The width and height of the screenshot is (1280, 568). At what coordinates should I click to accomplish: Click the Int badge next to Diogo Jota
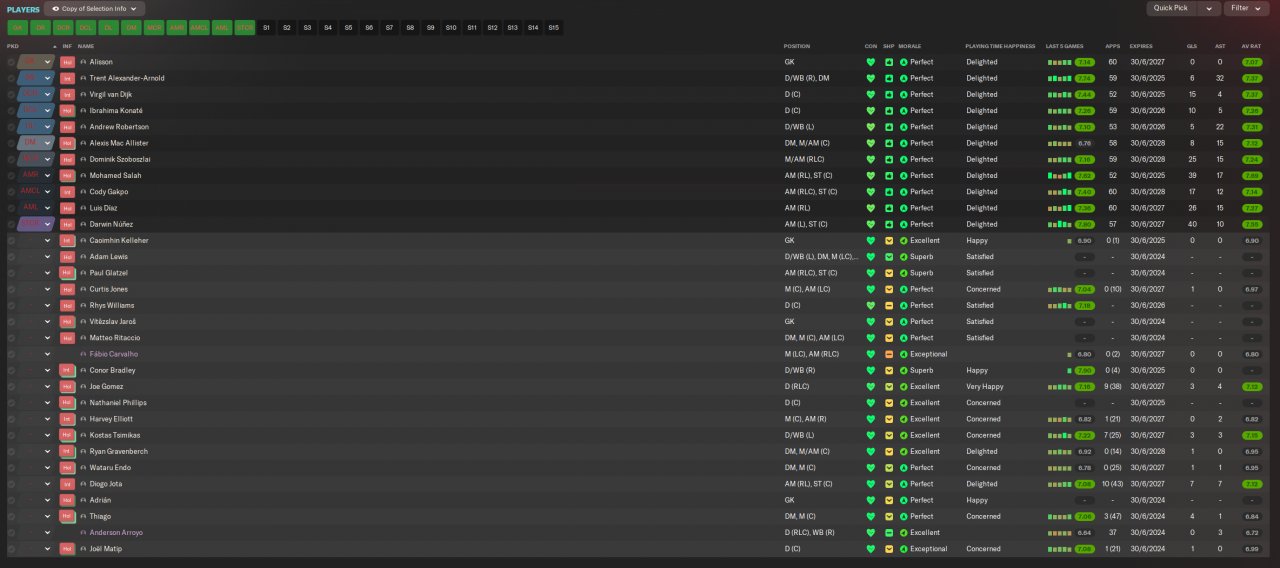(x=67, y=483)
